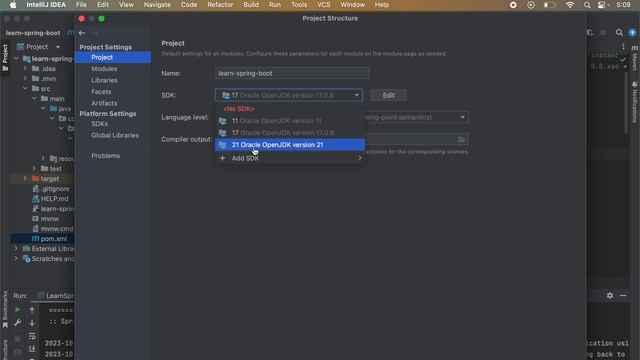Click the SDK combo box arrow
This screenshot has width=640, height=360.
click(356, 95)
